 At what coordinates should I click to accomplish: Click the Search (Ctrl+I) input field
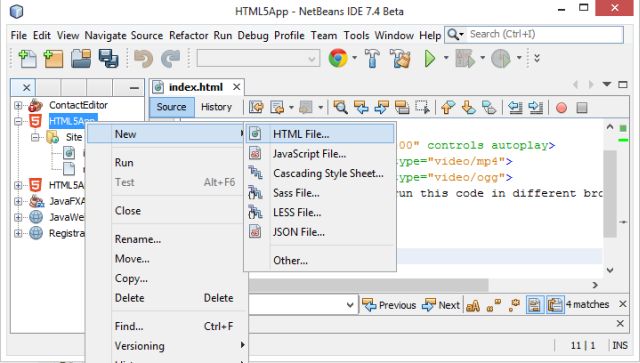[x=545, y=34]
